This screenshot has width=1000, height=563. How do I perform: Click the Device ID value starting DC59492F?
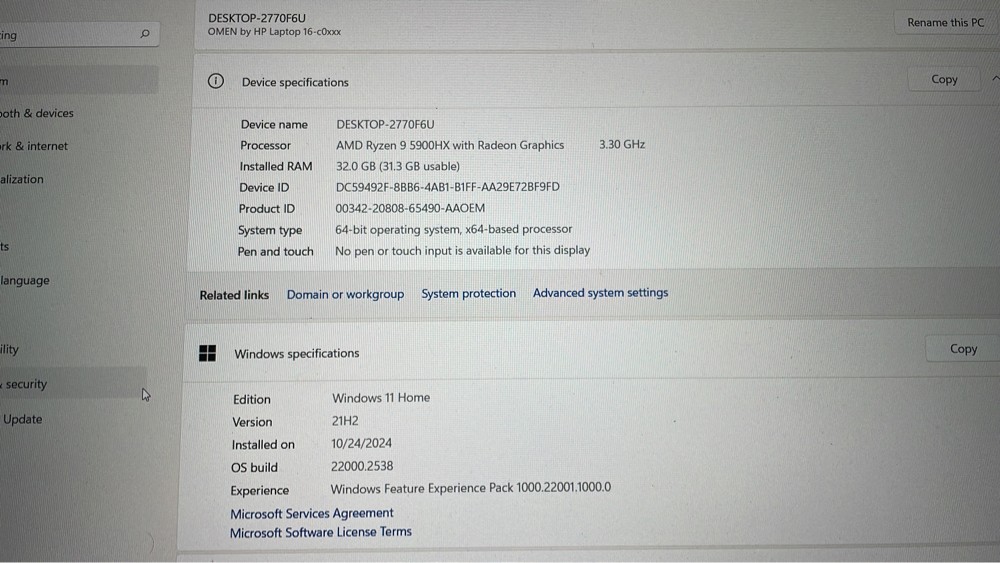coord(448,187)
